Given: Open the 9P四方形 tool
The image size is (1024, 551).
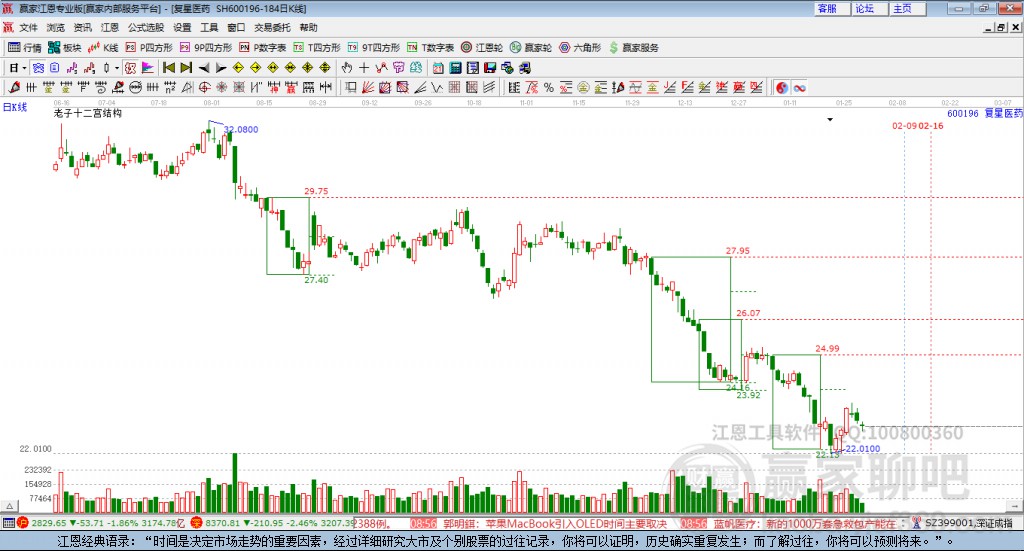Looking at the screenshot, I should point(206,48).
